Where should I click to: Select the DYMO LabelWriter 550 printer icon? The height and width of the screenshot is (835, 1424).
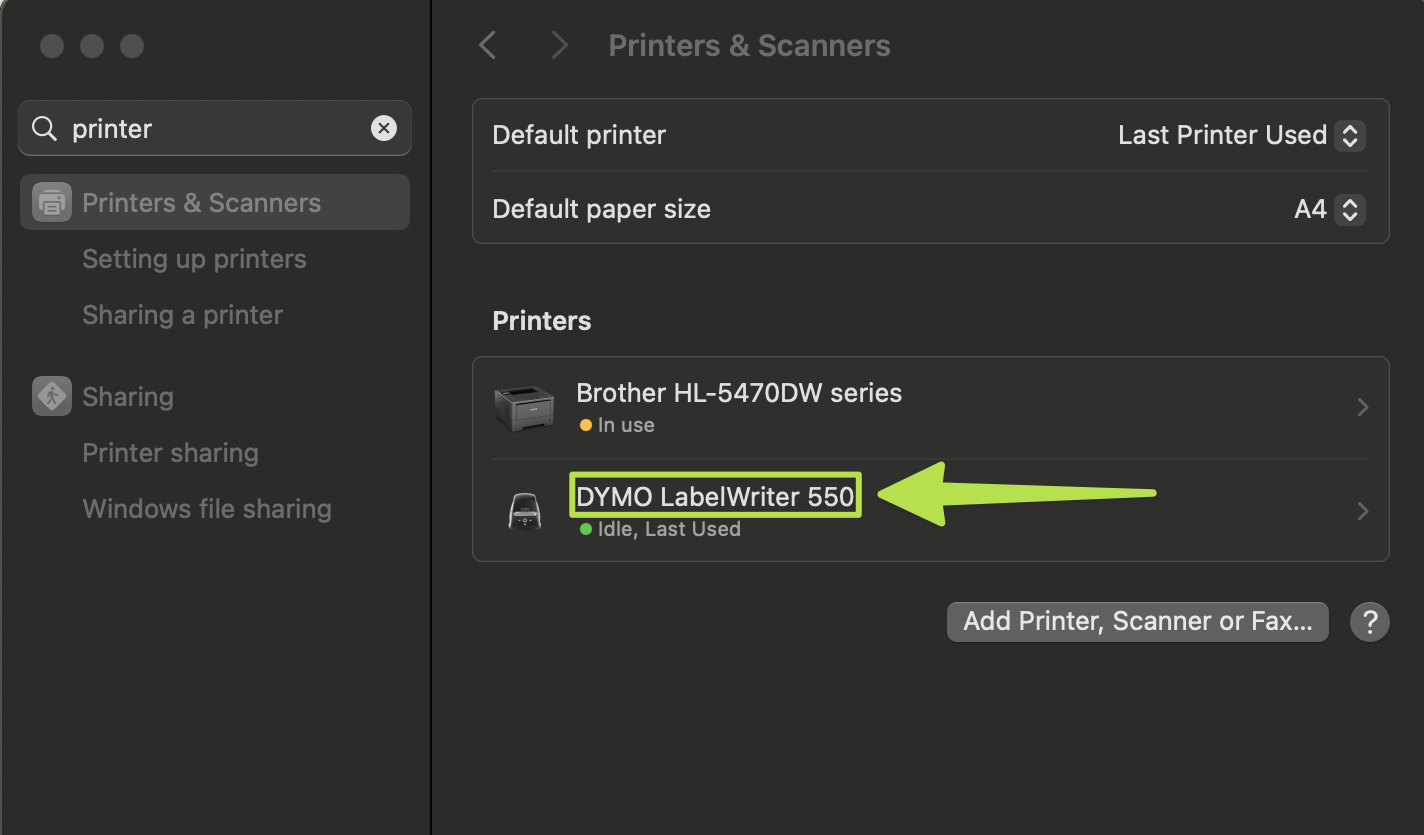point(524,510)
